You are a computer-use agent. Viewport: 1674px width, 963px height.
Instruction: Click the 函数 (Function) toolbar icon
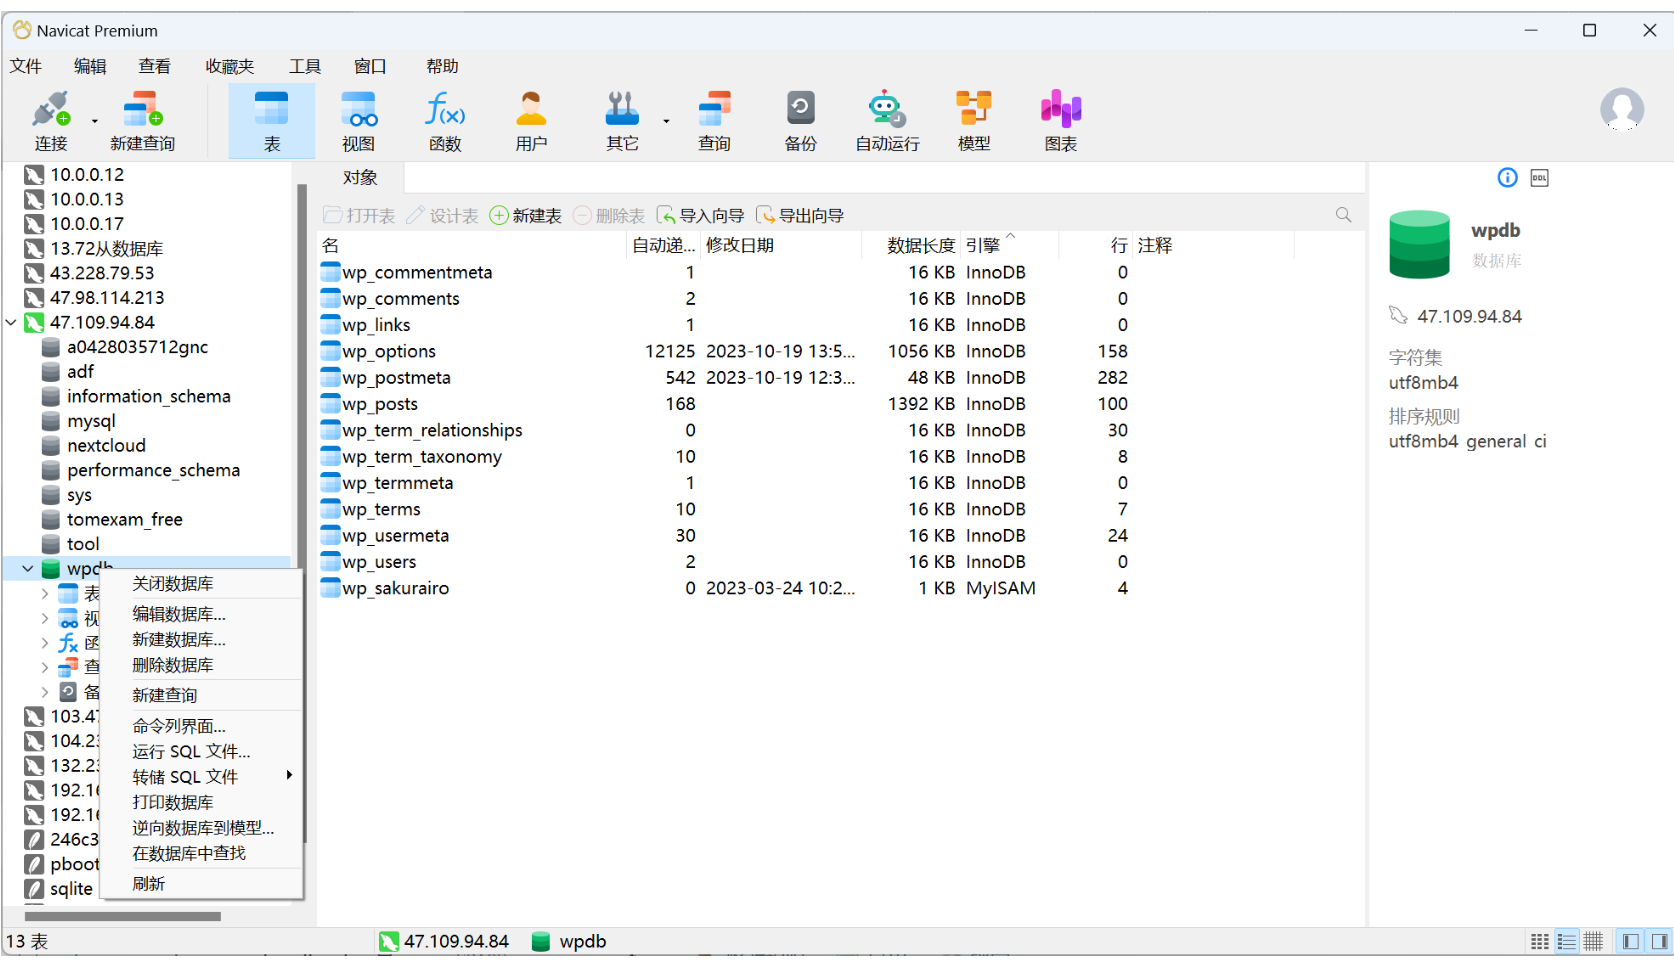[445, 120]
